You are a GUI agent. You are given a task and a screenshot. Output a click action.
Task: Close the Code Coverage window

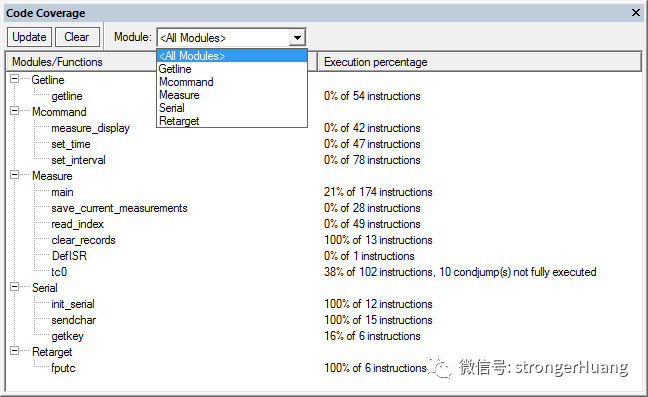(636, 13)
